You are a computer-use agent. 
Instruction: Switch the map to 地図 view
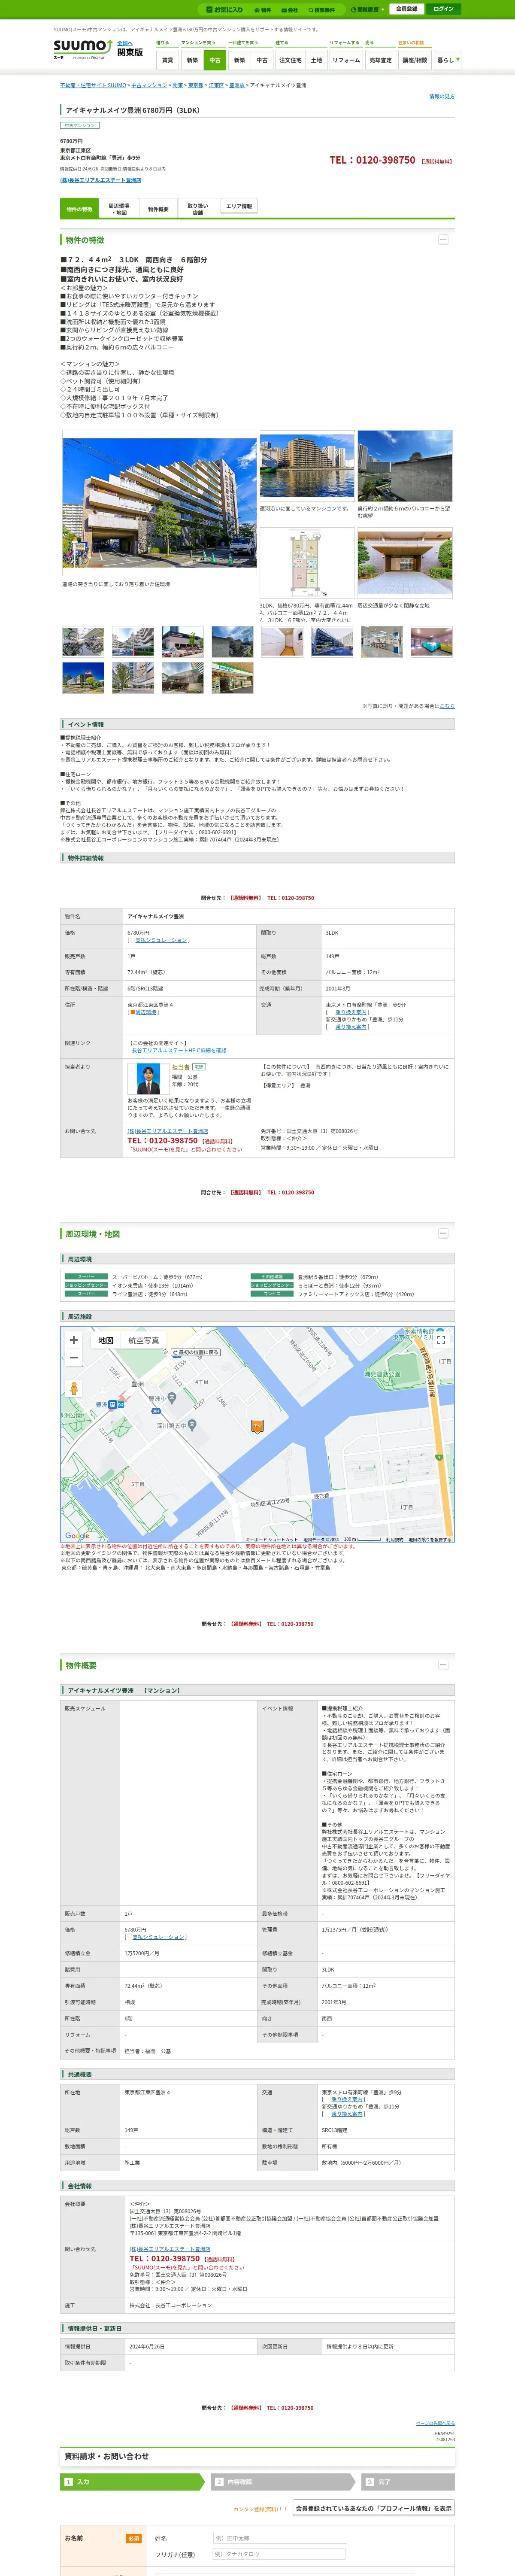[106, 1340]
